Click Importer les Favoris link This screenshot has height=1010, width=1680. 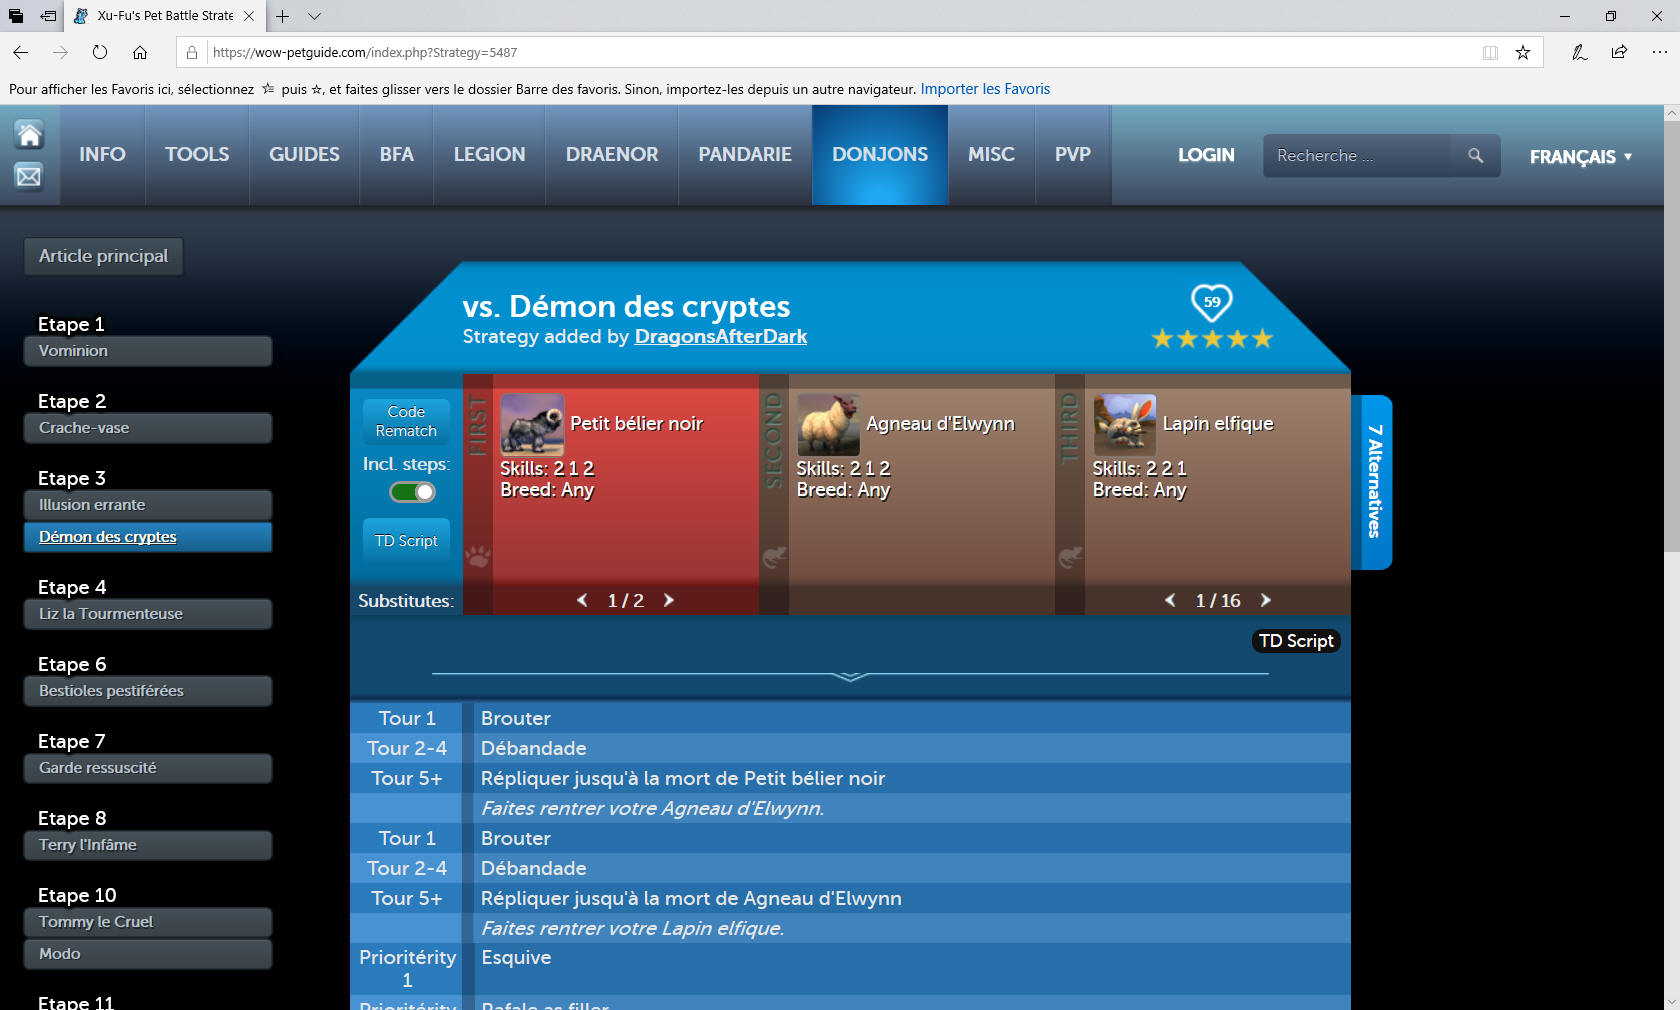coord(985,89)
